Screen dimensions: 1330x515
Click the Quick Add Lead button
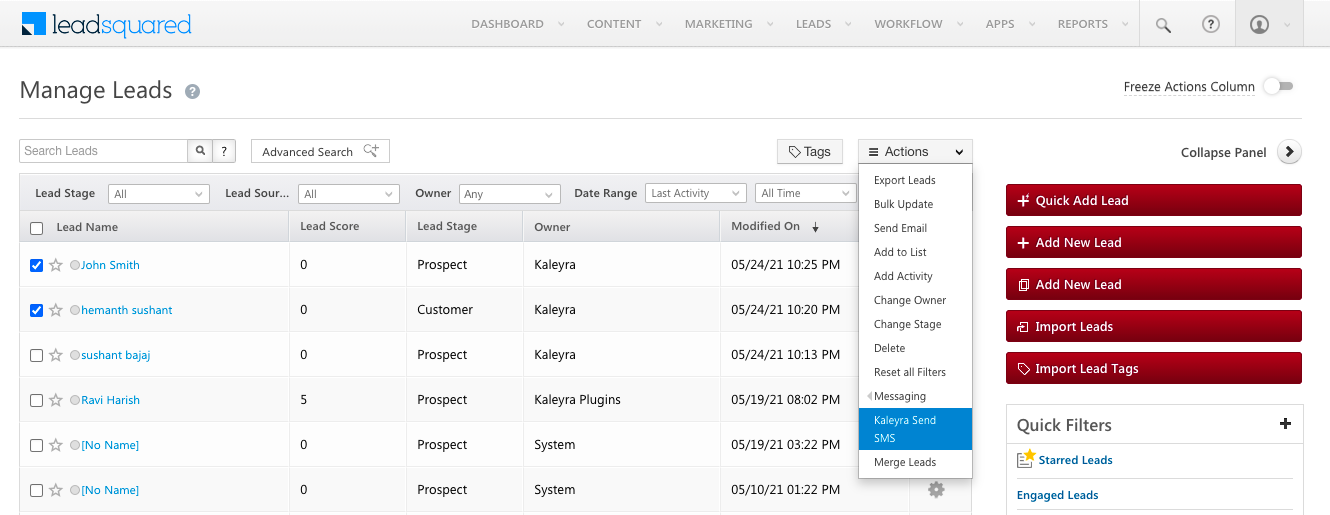1153,200
